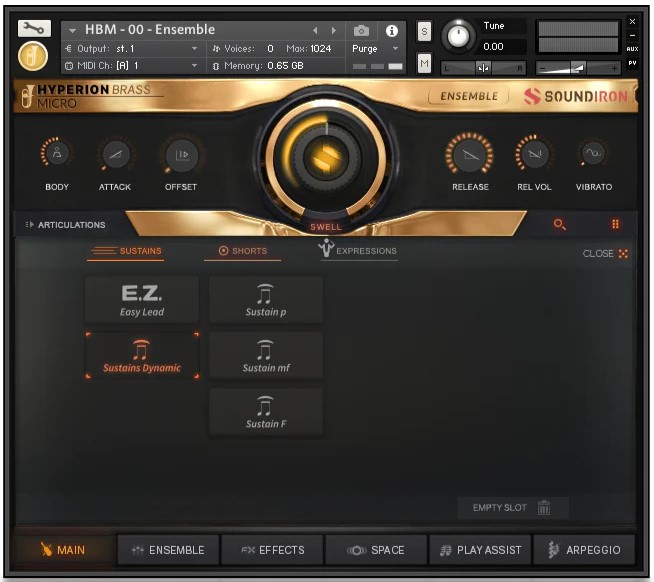The height and width of the screenshot is (582, 654).
Task: Open the Purge dropdown menu
Action: tap(375, 49)
